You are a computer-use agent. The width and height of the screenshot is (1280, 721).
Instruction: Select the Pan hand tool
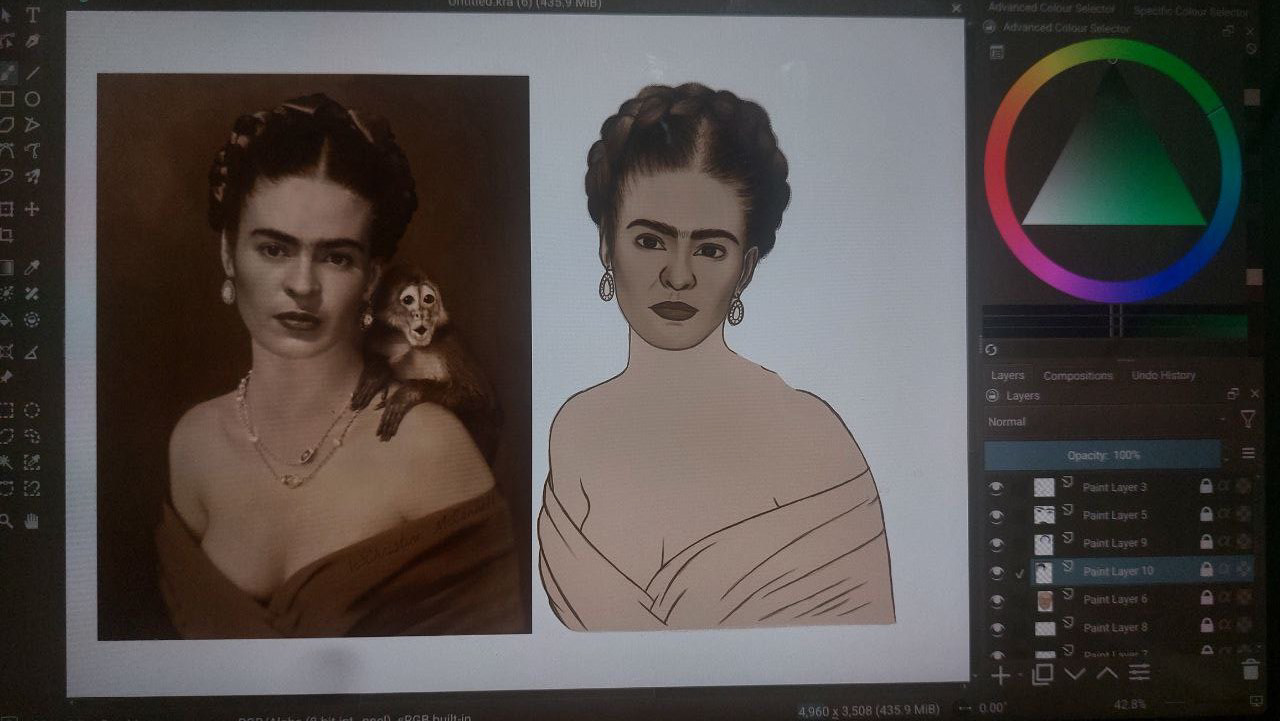point(33,520)
